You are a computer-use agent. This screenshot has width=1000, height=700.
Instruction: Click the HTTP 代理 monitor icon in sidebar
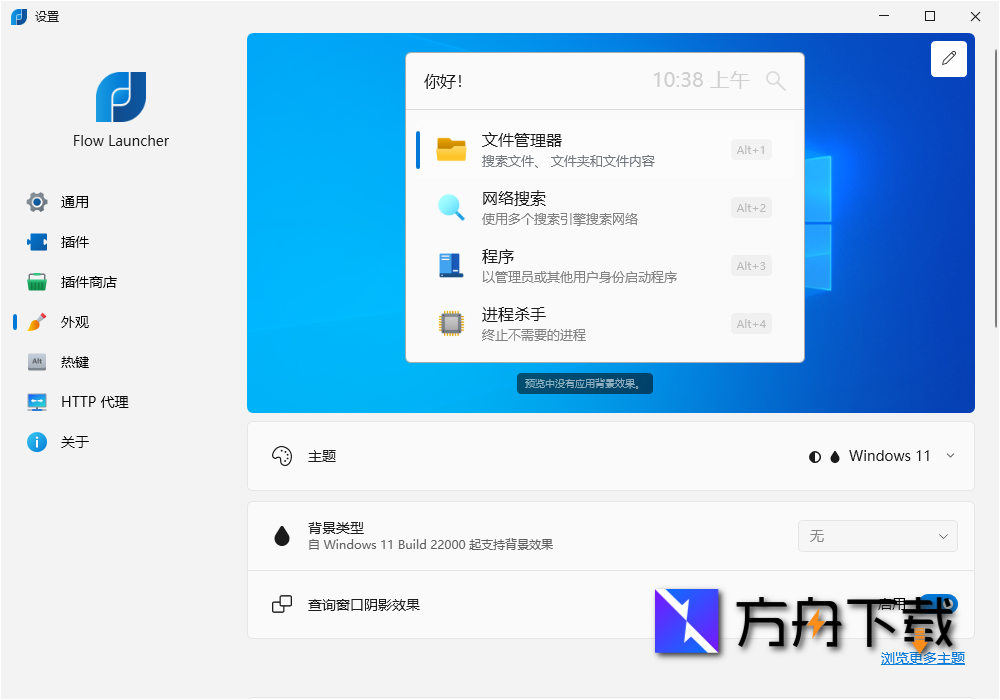pos(37,401)
